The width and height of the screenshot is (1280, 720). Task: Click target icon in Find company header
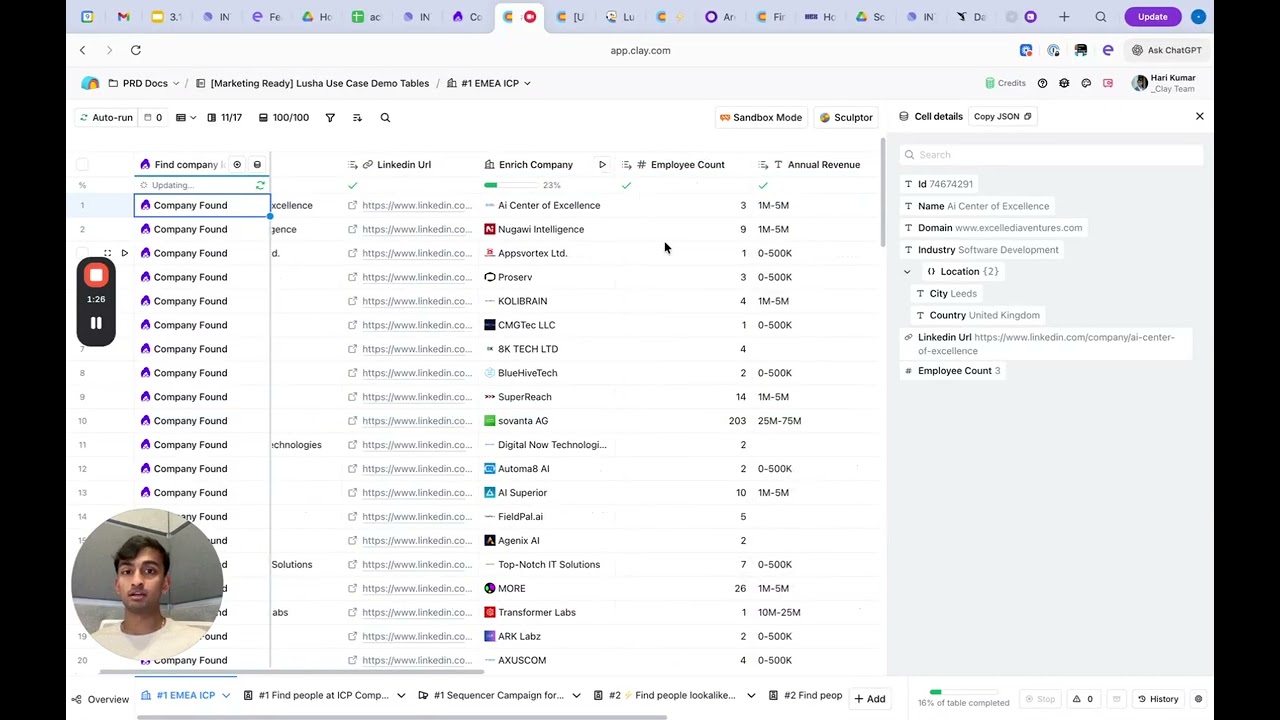(237, 164)
